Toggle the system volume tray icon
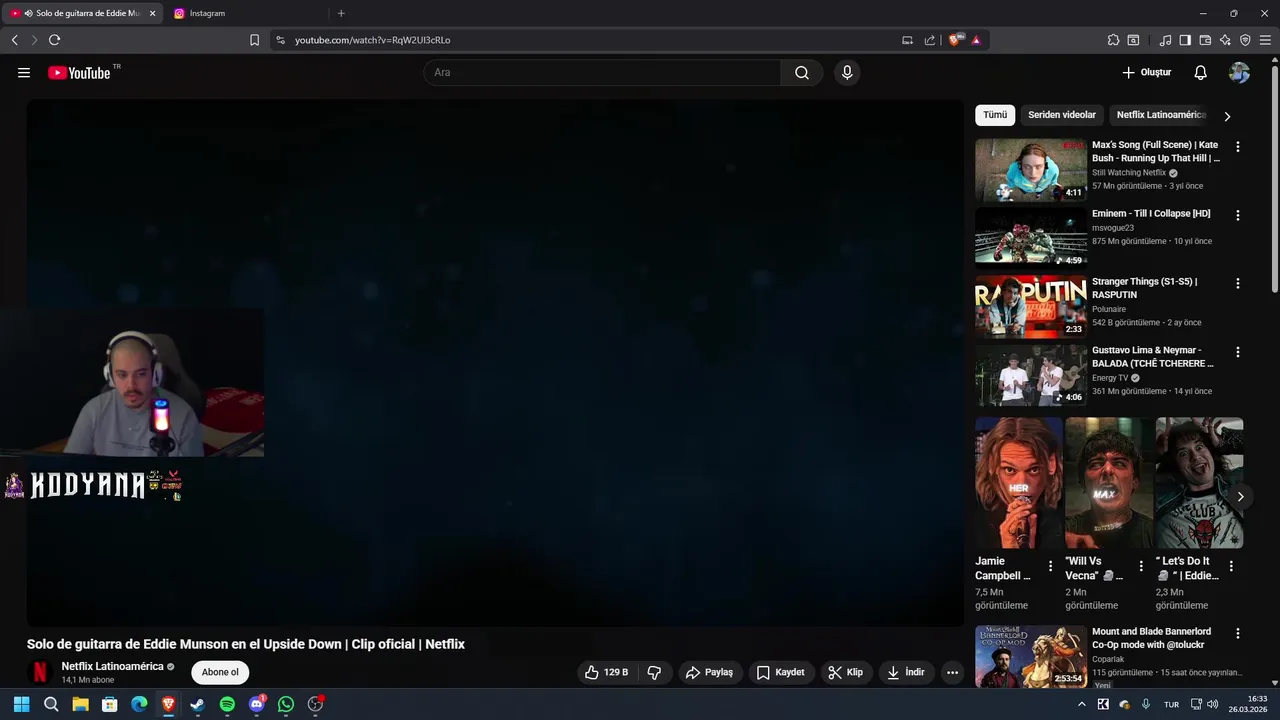 [1213, 704]
